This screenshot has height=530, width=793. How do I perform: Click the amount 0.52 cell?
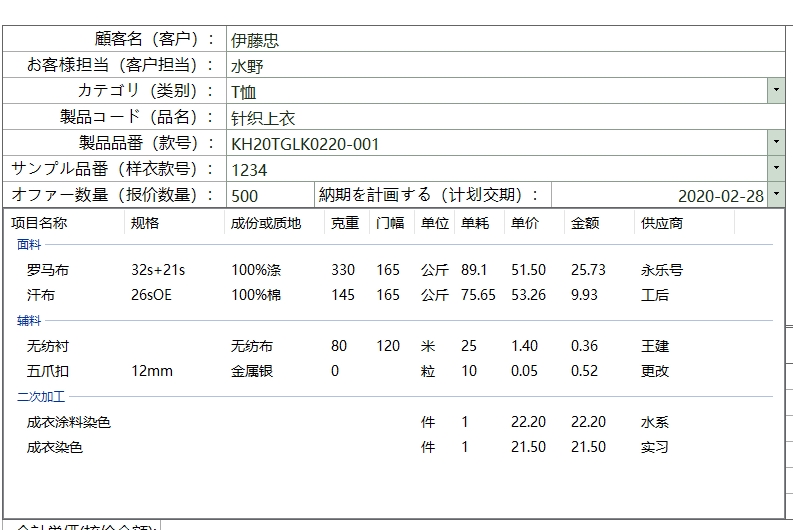point(584,371)
